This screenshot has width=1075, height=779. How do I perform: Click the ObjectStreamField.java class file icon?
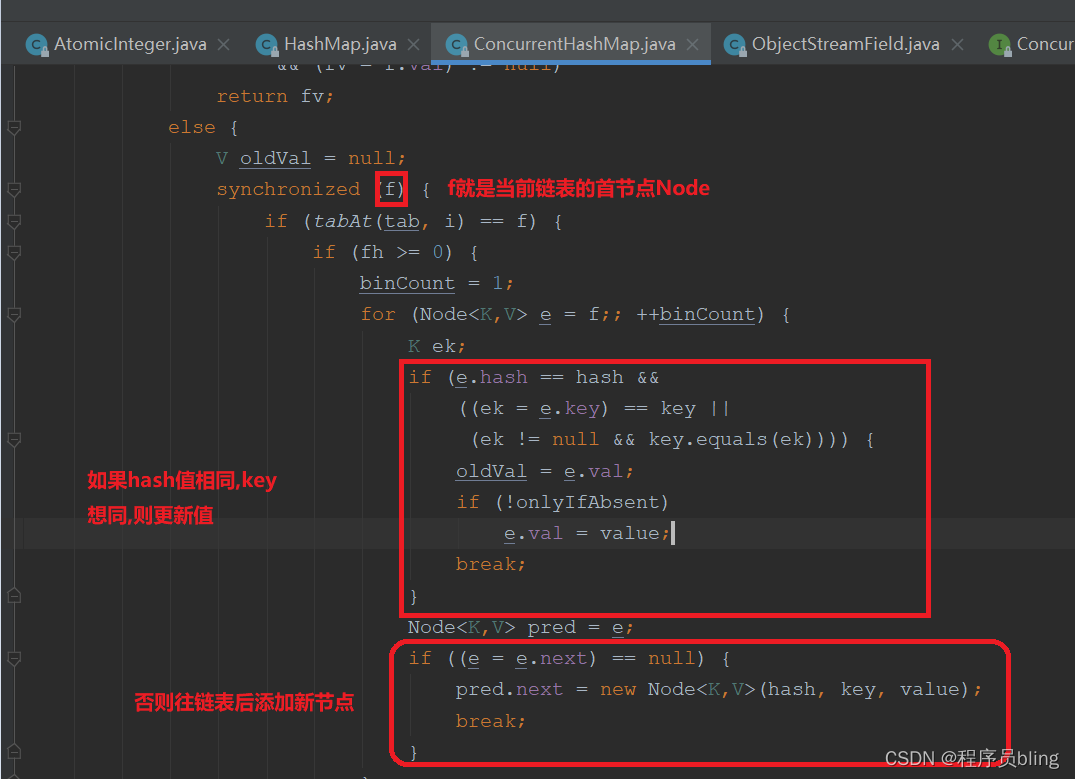(x=735, y=45)
